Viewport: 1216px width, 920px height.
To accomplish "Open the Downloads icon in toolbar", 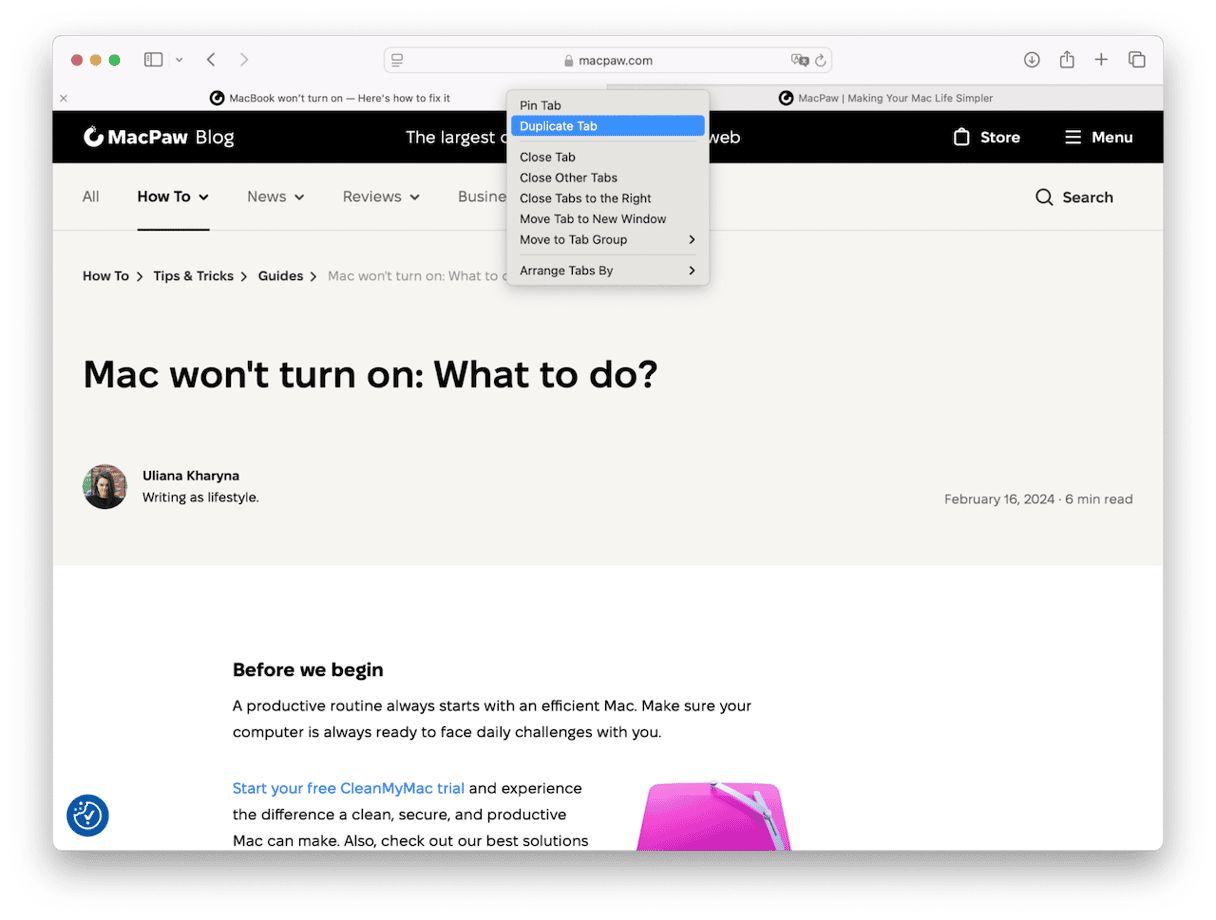I will [1032, 60].
